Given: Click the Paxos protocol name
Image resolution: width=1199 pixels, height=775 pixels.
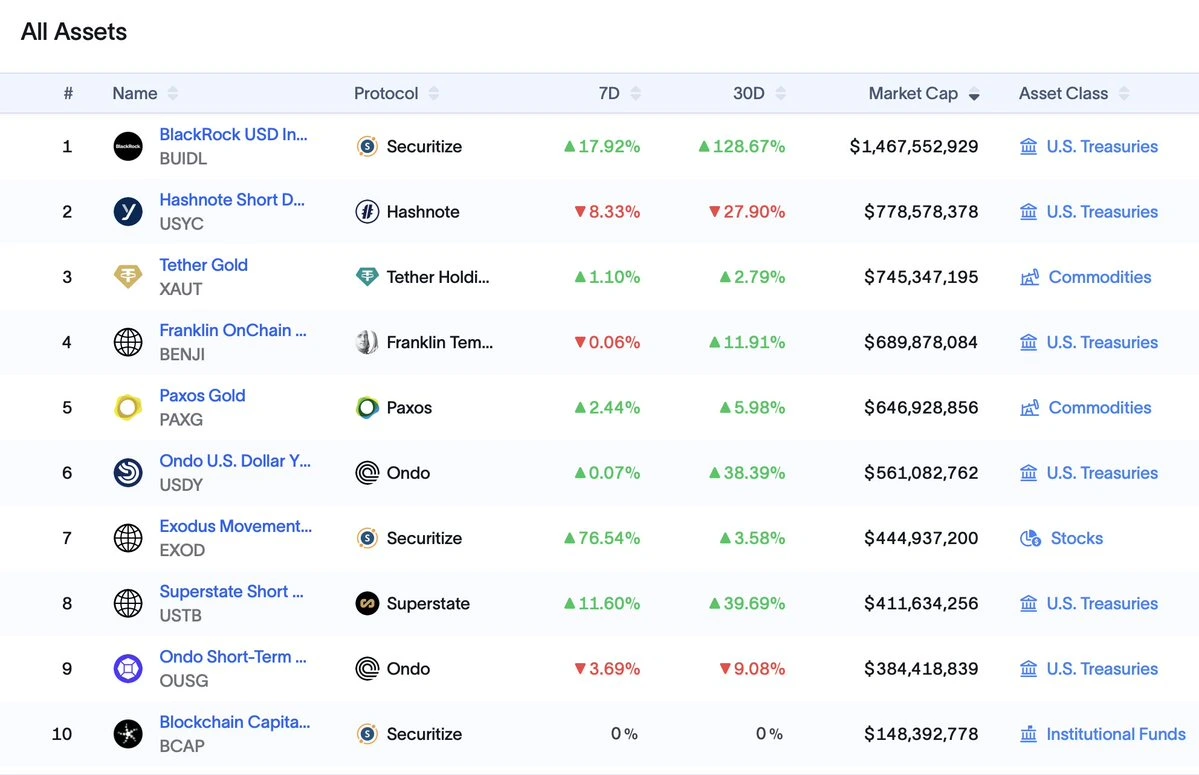Looking at the screenshot, I should click(409, 407).
